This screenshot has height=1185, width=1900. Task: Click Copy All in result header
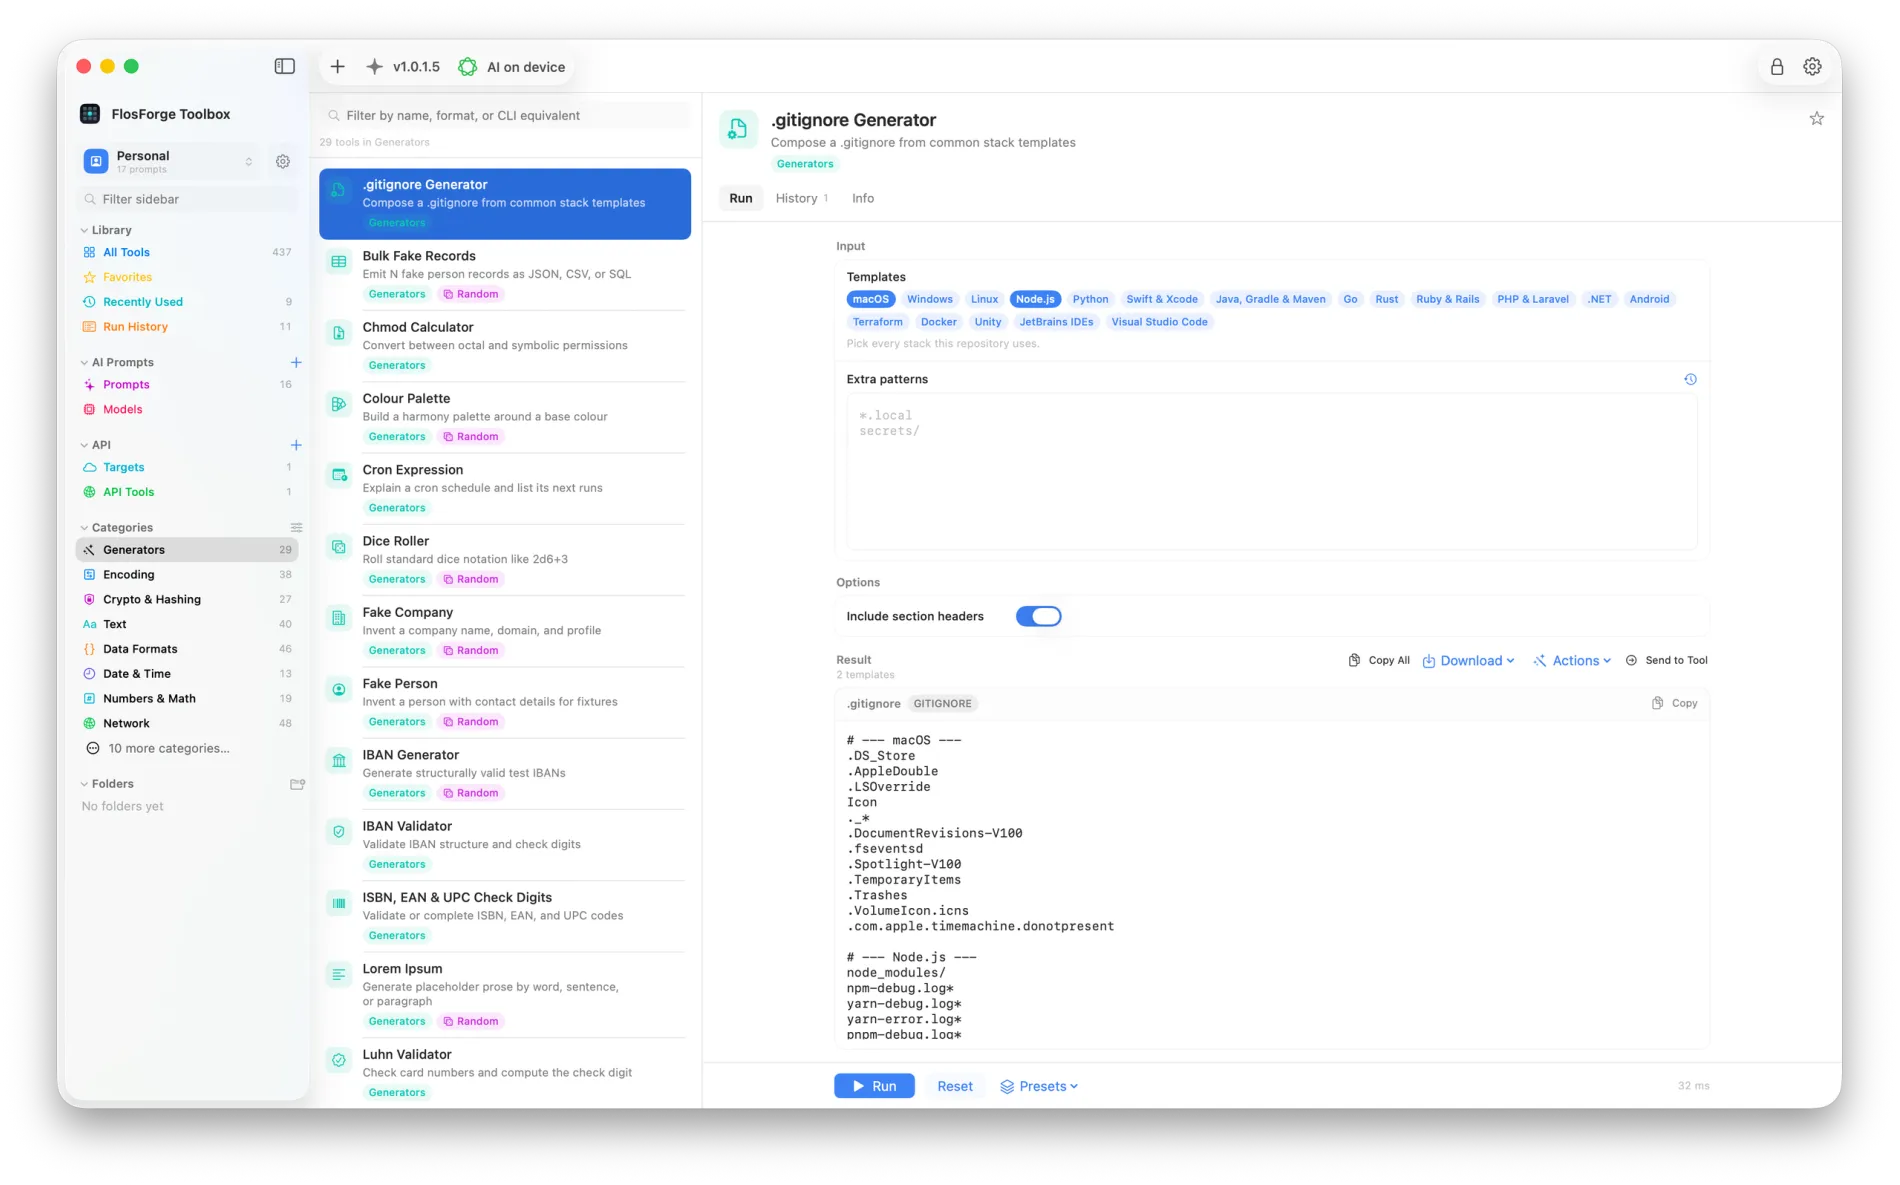[x=1379, y=661]
